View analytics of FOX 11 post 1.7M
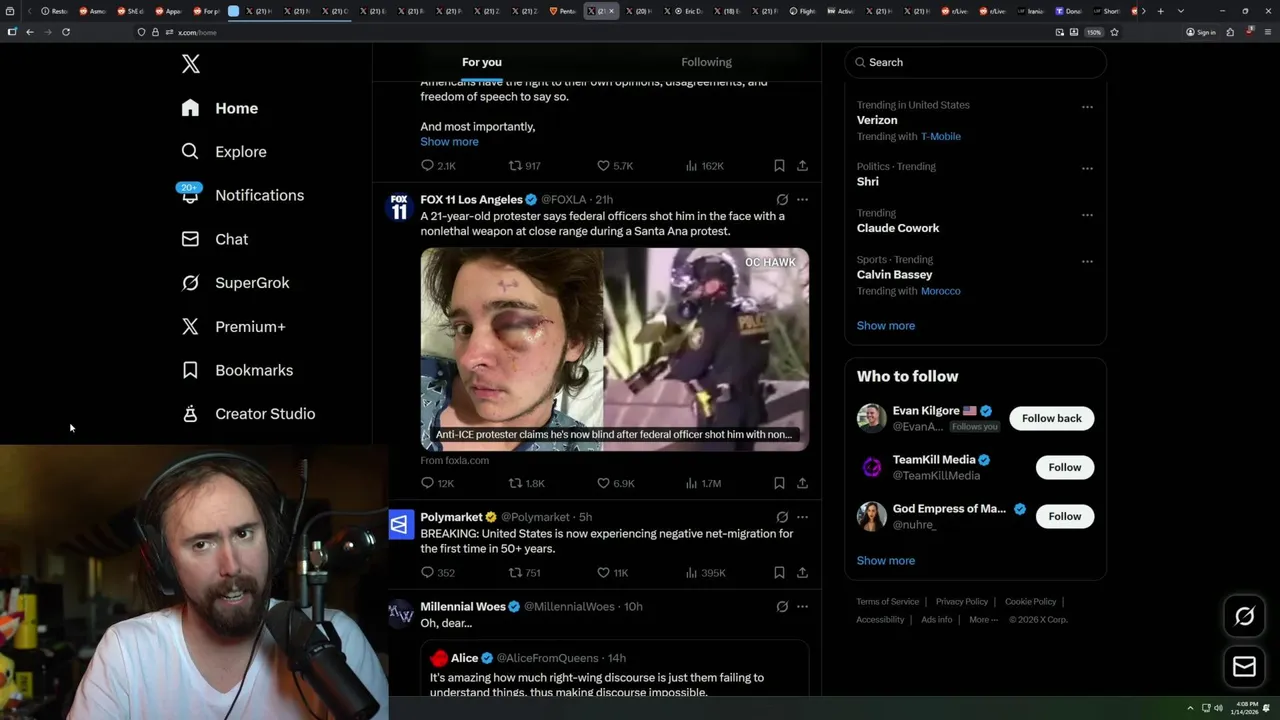This screenshot has width=1280, height=720. coord(703,483)
